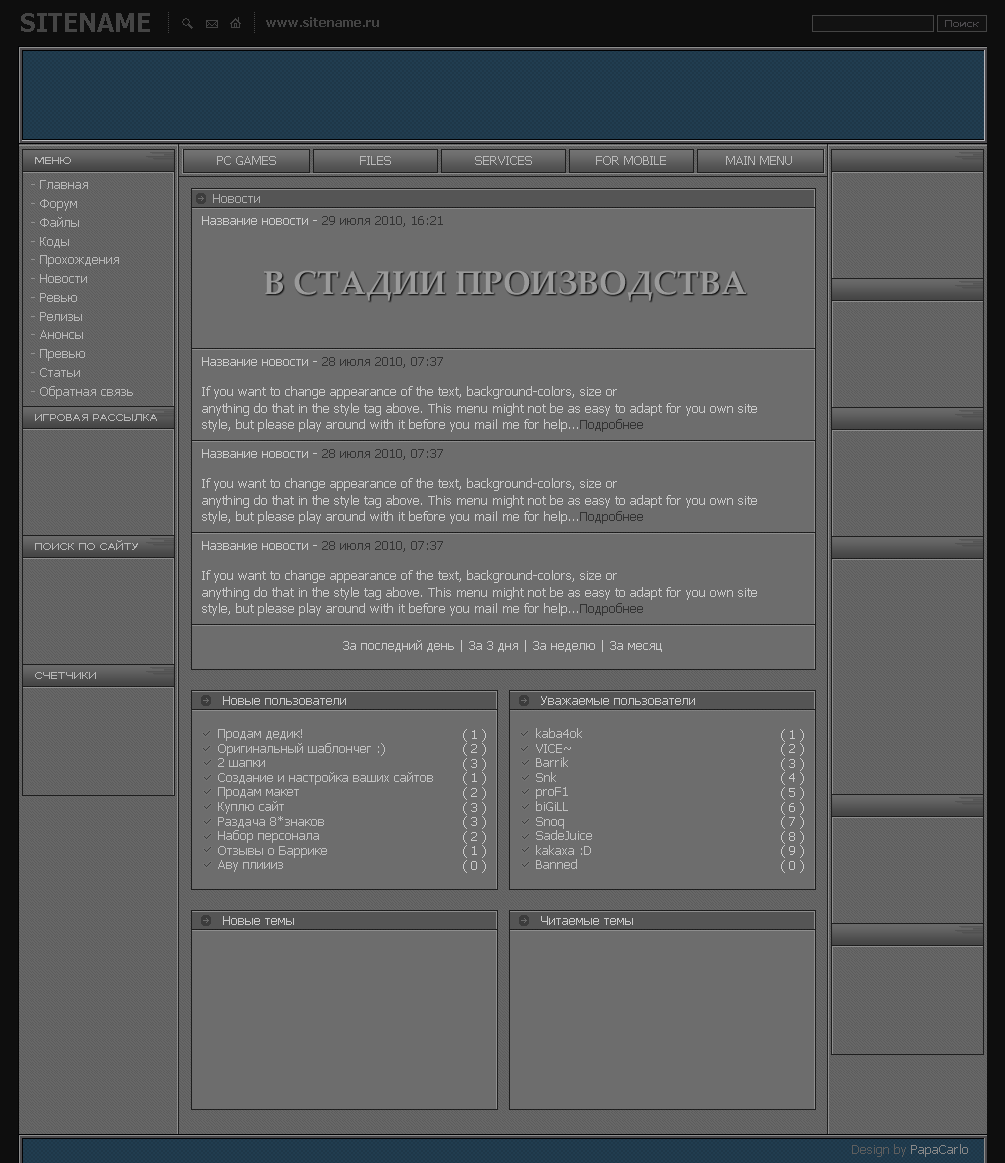Open mail via the envelope icon
Viewport: 1005px width, 1163px height.
pos(211,23)
